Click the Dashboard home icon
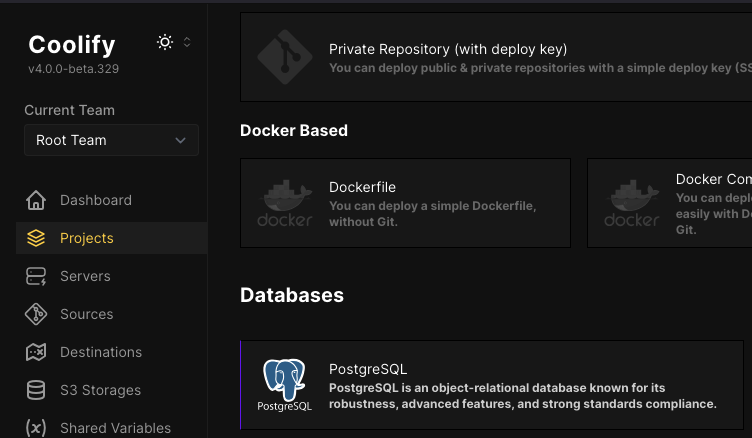The image size is (752, 438). click(x=36, y=200)
